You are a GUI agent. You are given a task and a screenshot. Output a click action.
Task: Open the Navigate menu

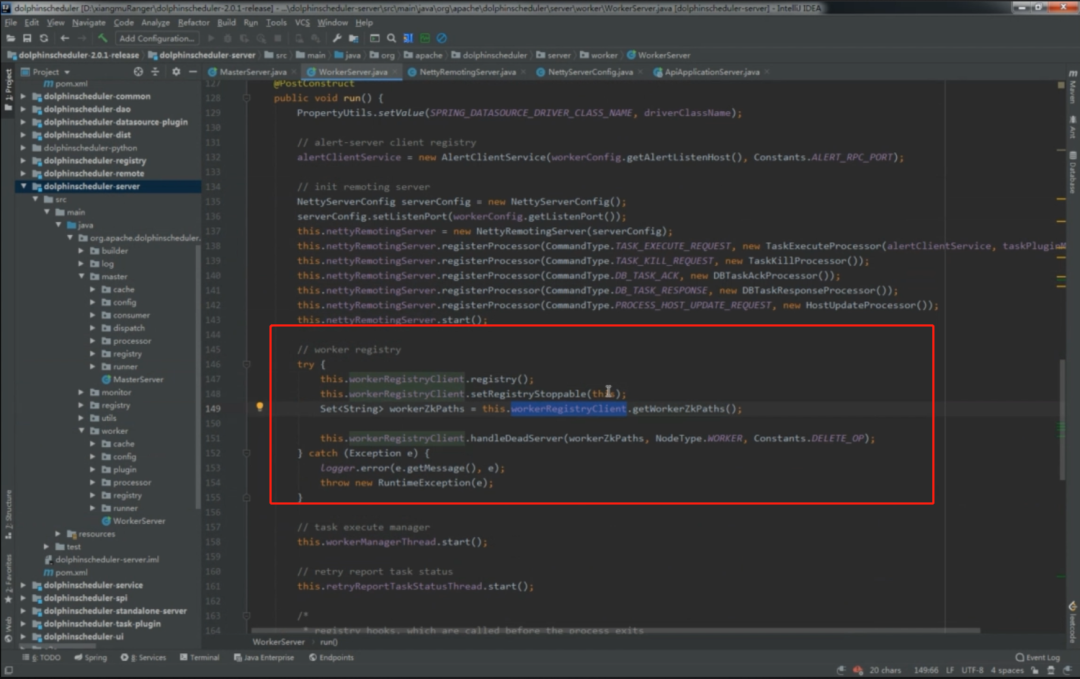tap(89, 23)
